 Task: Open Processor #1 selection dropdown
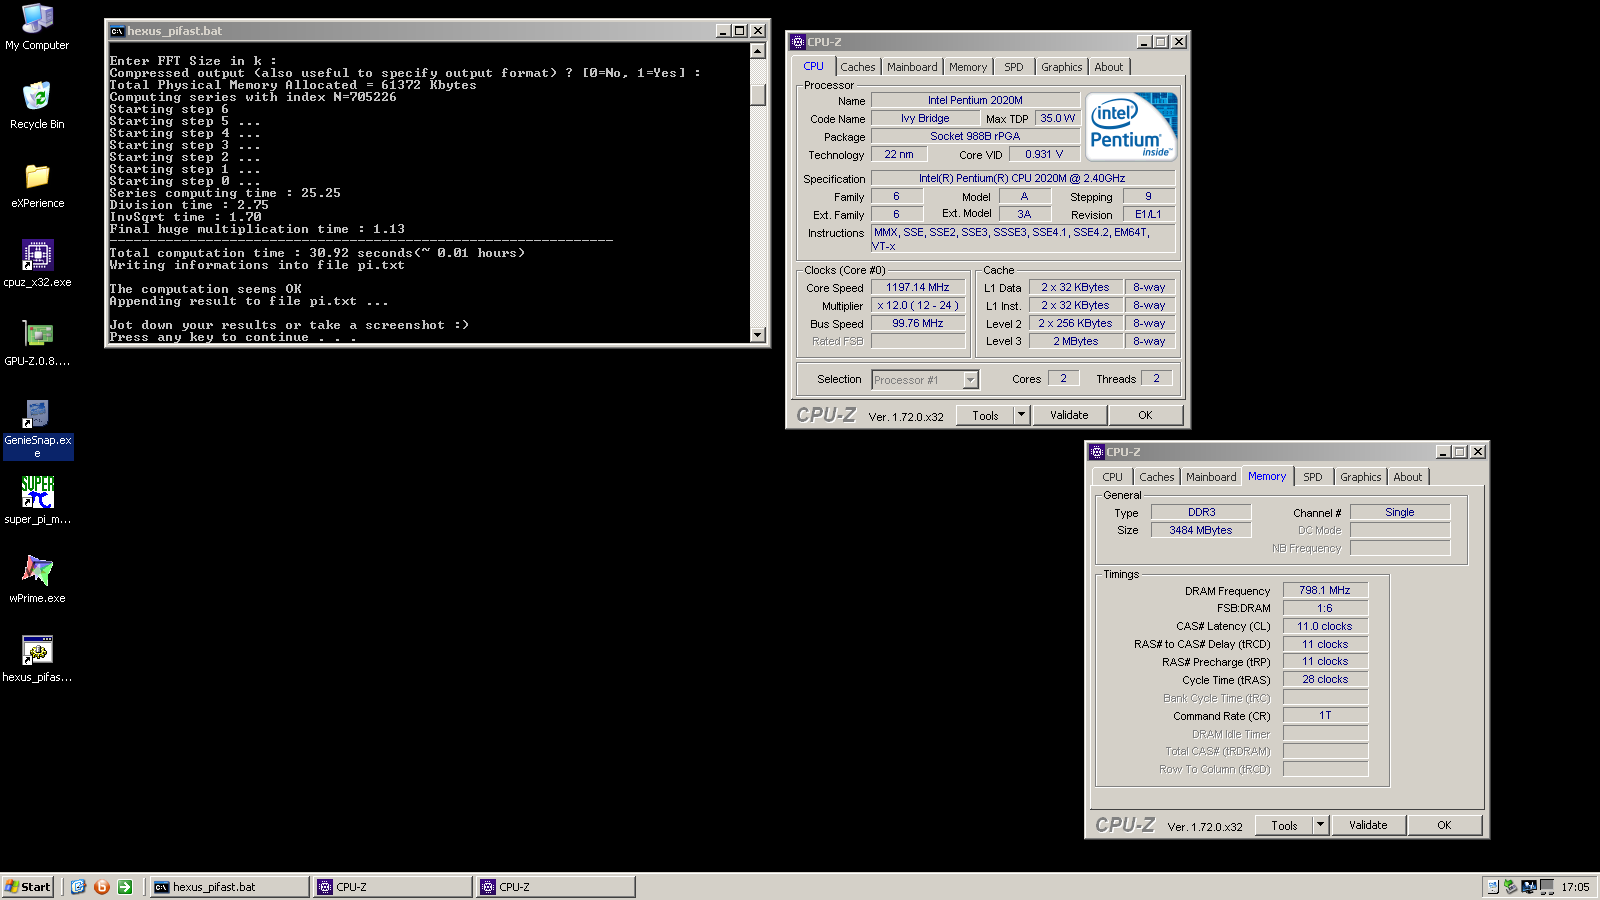925,380
